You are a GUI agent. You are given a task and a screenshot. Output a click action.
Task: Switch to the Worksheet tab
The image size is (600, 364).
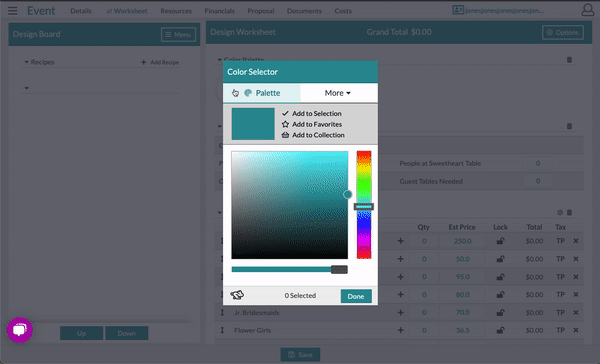tap(127, 11)
